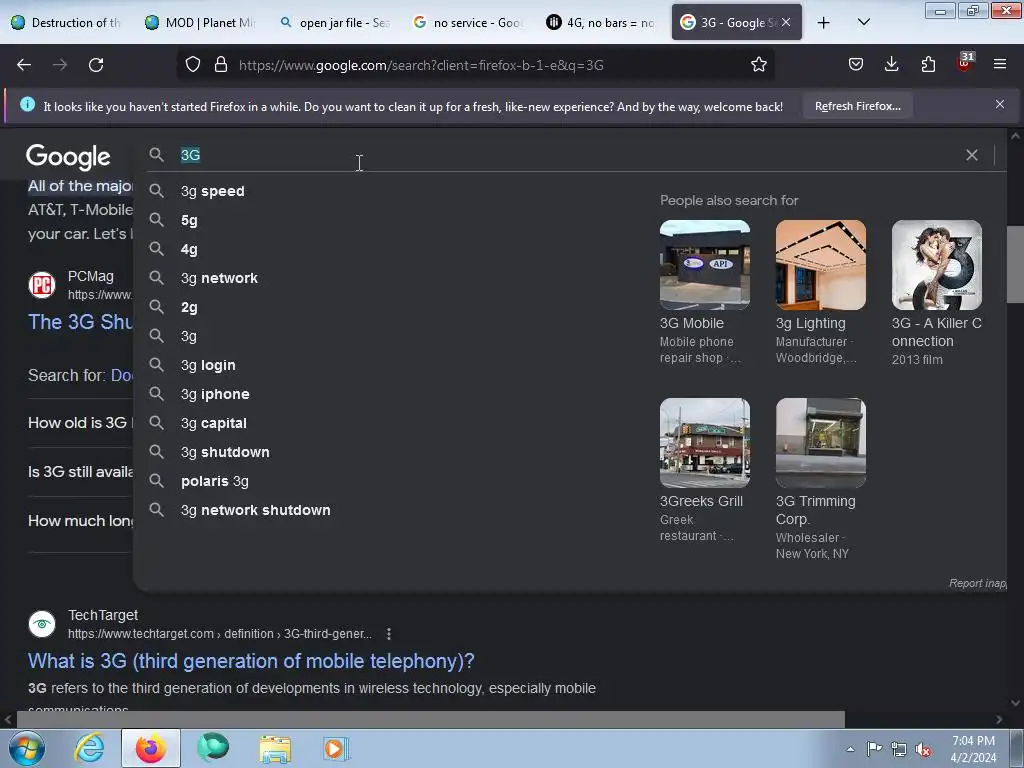
Task: Select Firefox in the taskbar
Action: pyautogui.click(x=150, y=748)
